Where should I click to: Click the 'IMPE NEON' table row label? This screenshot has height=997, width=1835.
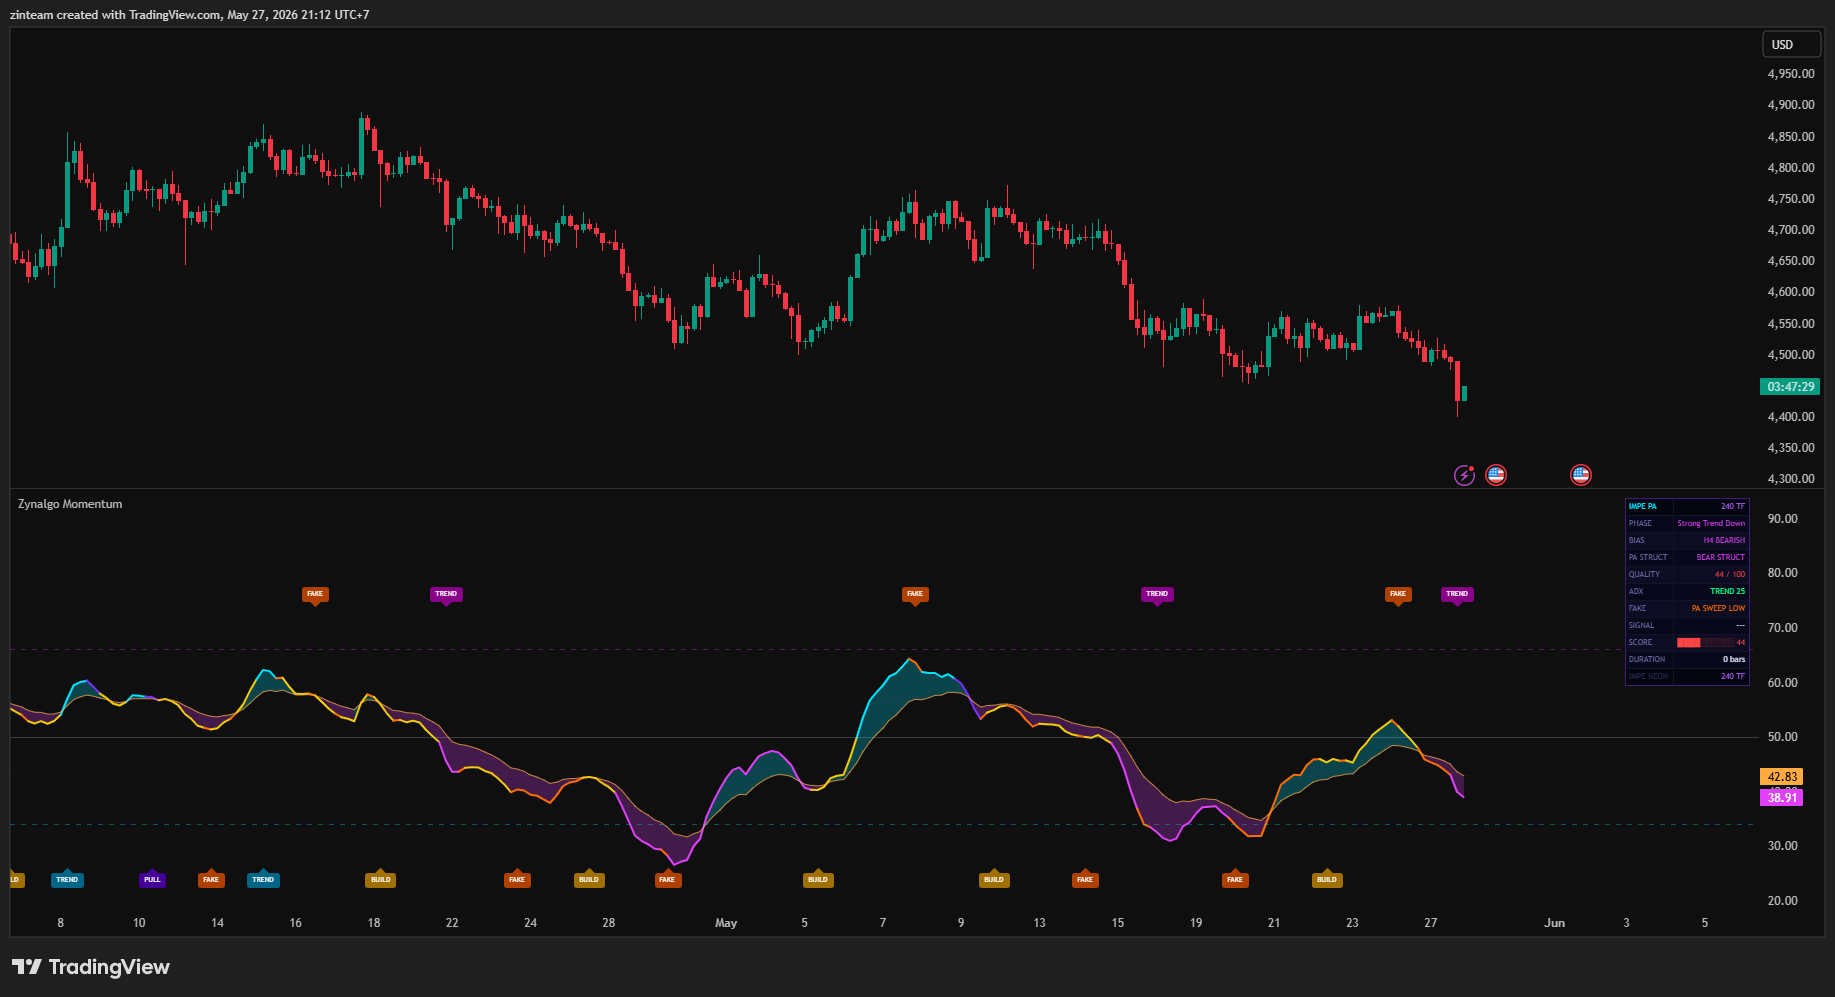pyautogui.click(x=1648, y=676)
